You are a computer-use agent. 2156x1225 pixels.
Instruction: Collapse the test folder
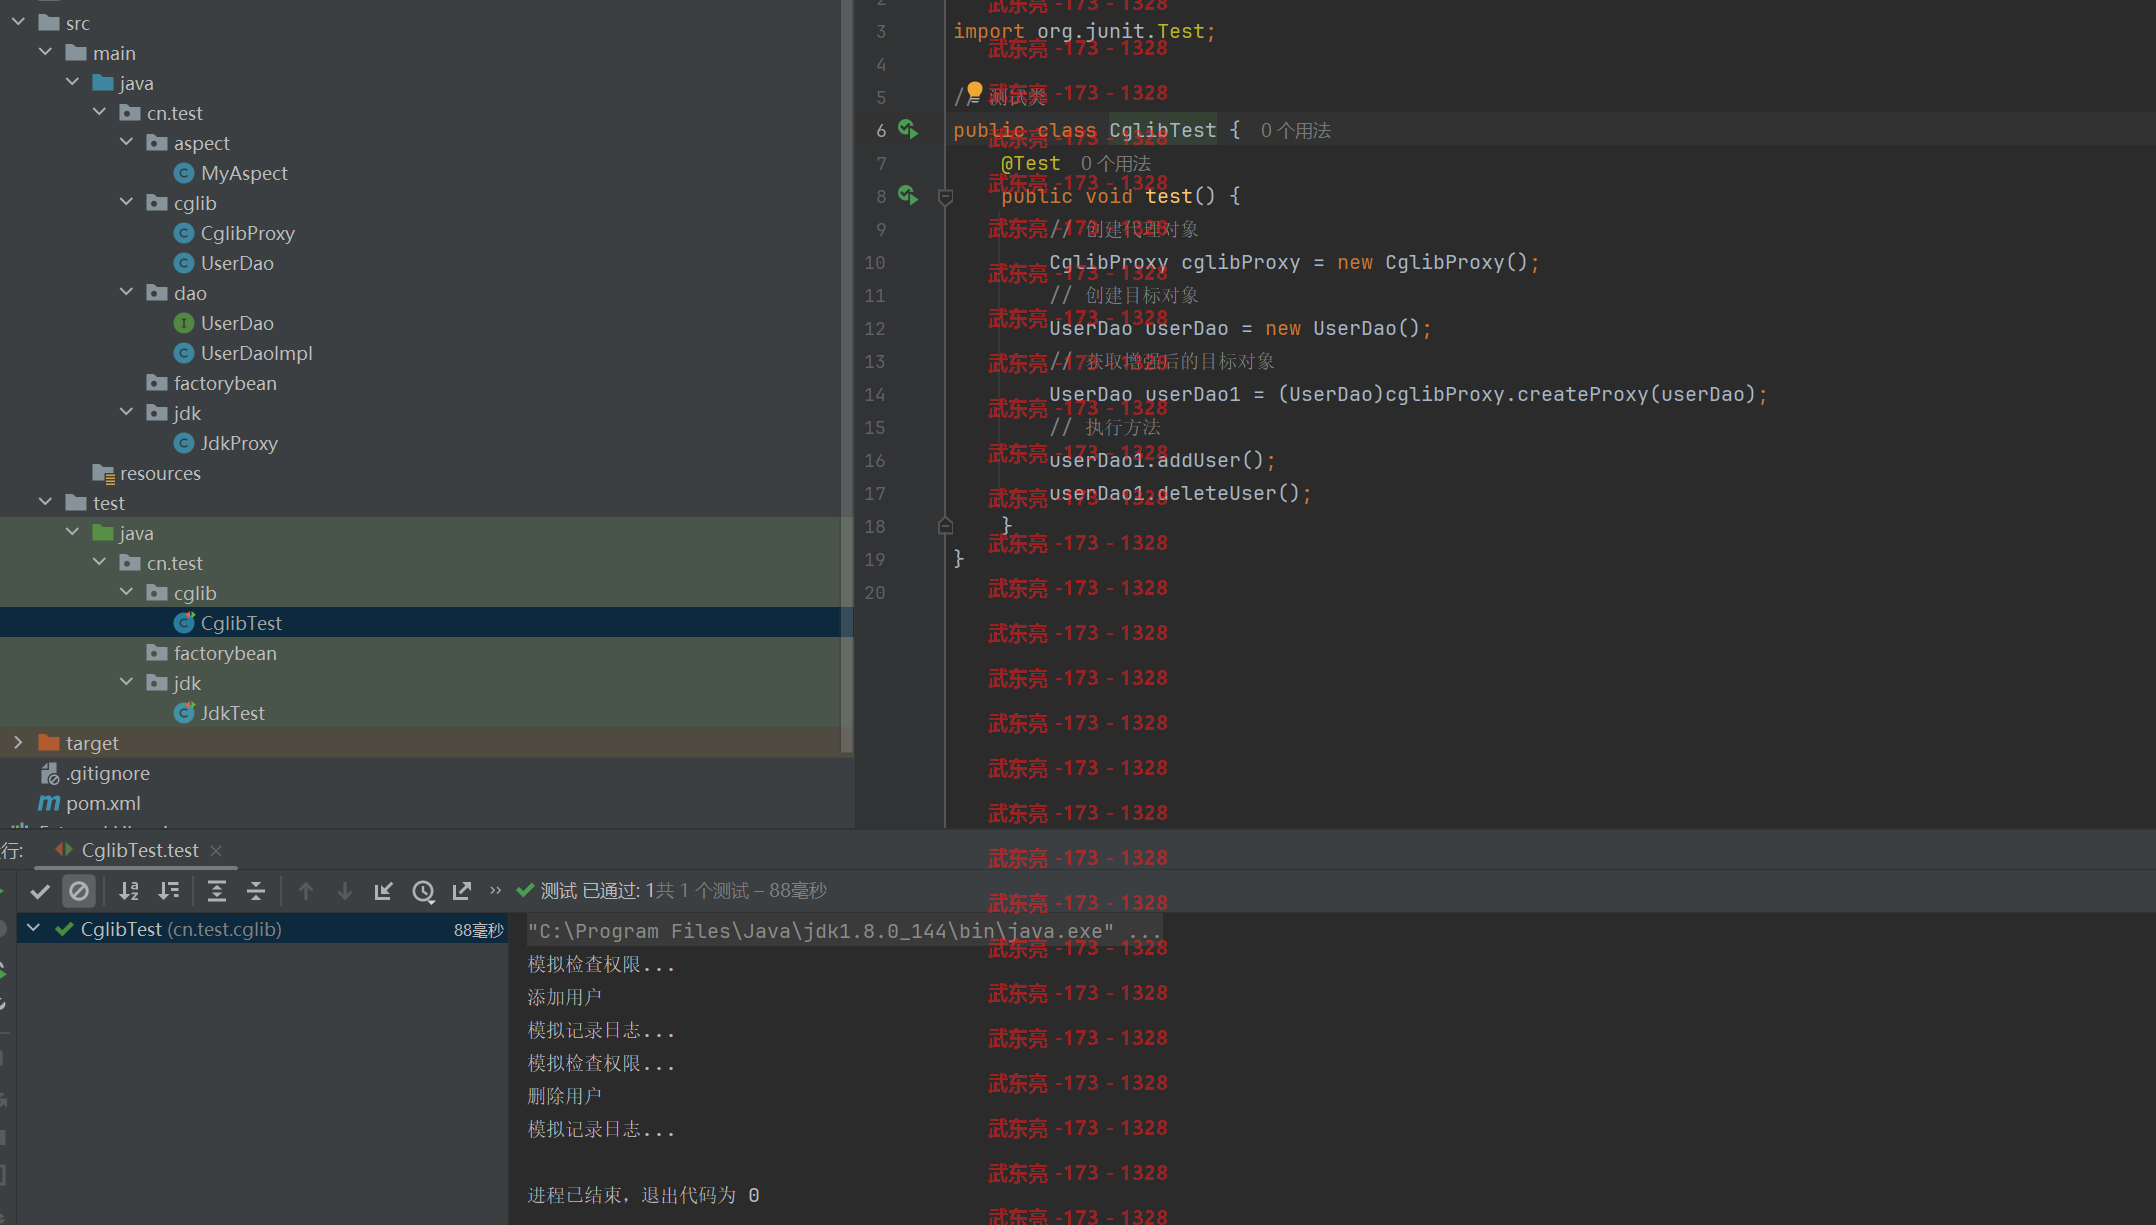45,502
